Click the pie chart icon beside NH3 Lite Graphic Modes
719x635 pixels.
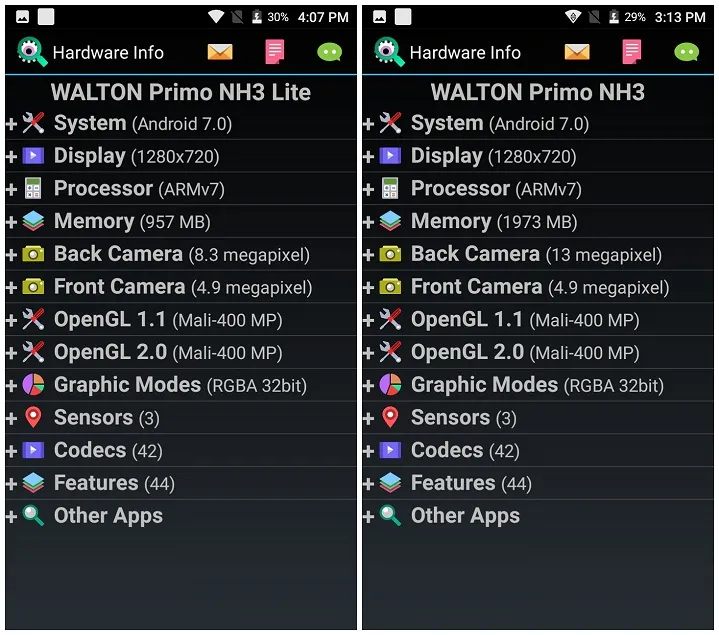click(x=33, y=385)
